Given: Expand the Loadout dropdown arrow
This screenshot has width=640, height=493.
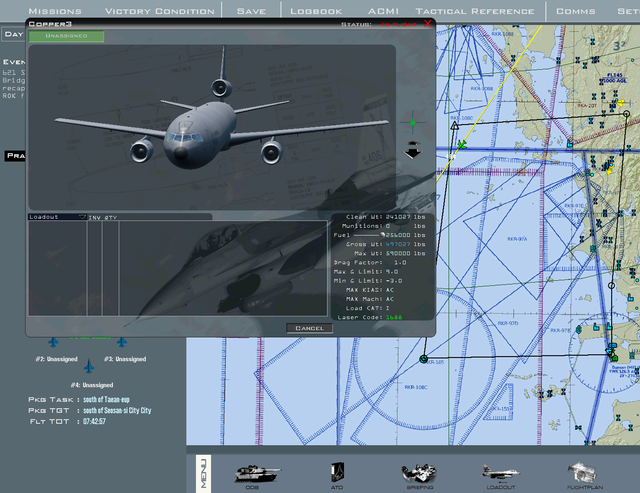Looking at the screenshot, I should [x=82, y=217].
